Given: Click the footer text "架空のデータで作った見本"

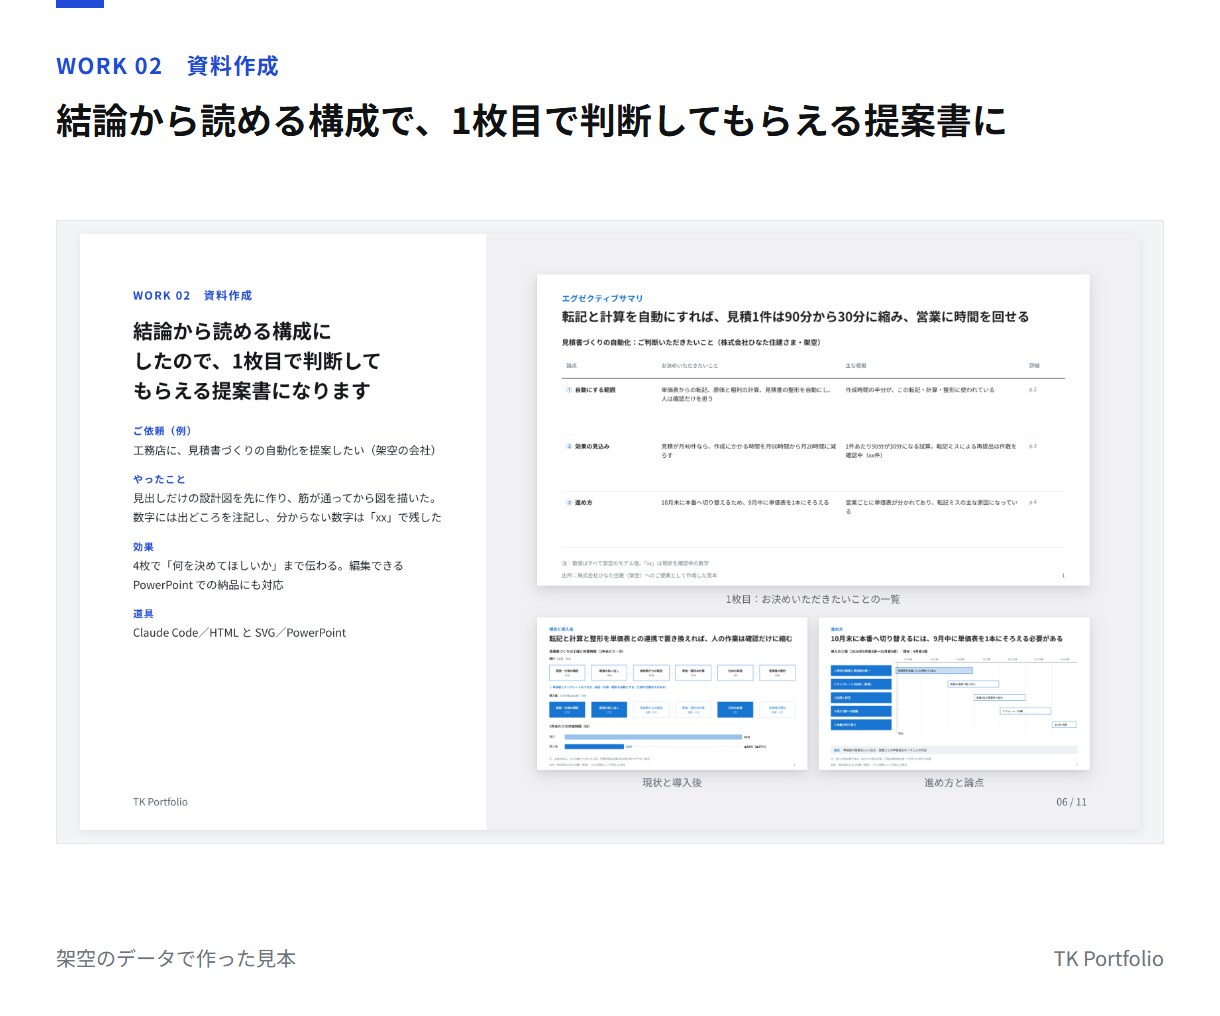Looking at the screenshot, I should pyautogui.click(x=176, y=958).
